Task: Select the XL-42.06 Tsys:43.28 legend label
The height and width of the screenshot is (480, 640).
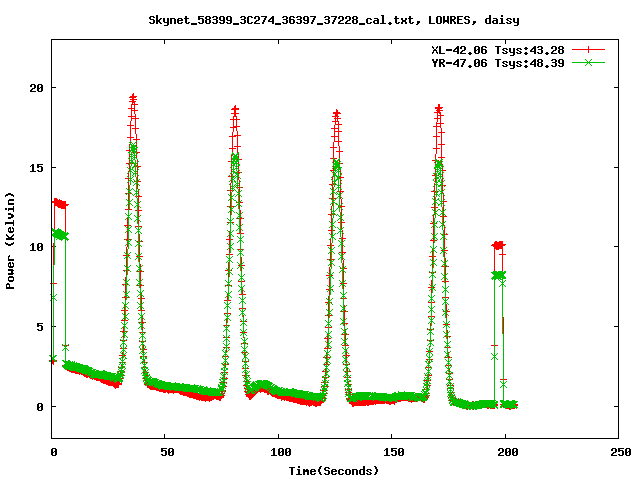Action: (x=501, y=49)
